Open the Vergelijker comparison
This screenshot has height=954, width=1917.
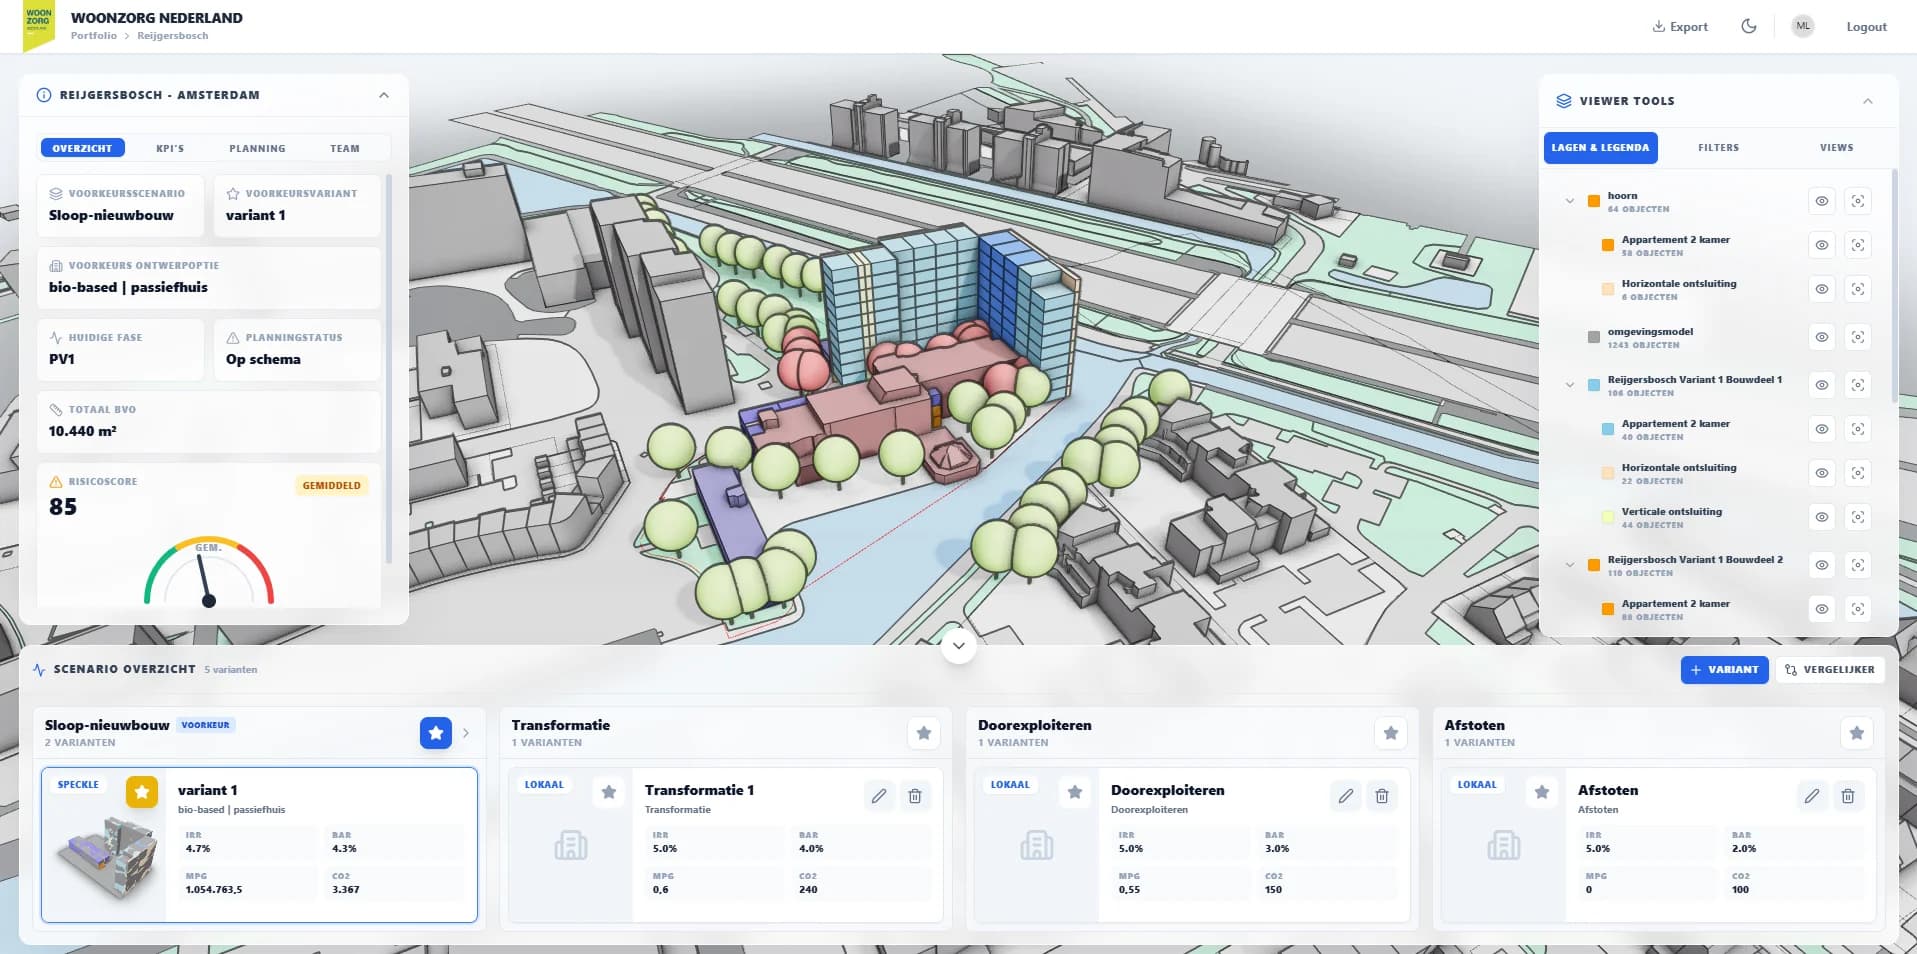tap(1830, 670)
